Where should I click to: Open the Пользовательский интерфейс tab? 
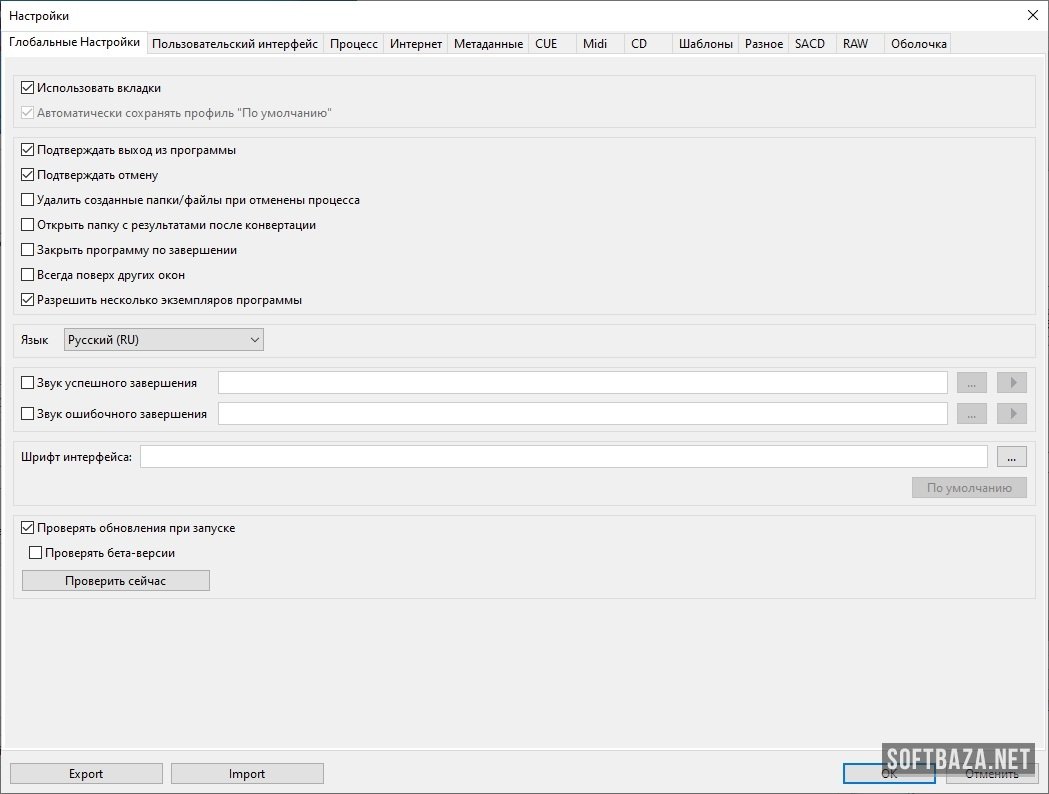click(x=235, y=44)
